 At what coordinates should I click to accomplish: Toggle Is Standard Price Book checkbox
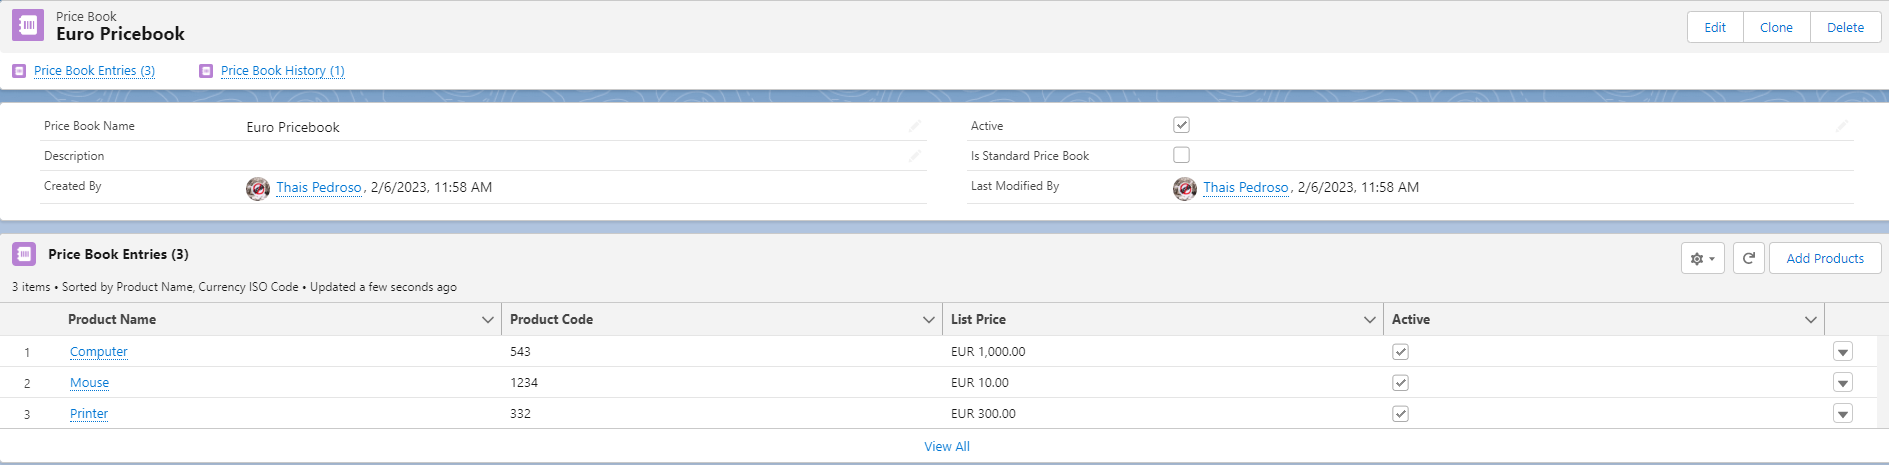pos(1181,155)
